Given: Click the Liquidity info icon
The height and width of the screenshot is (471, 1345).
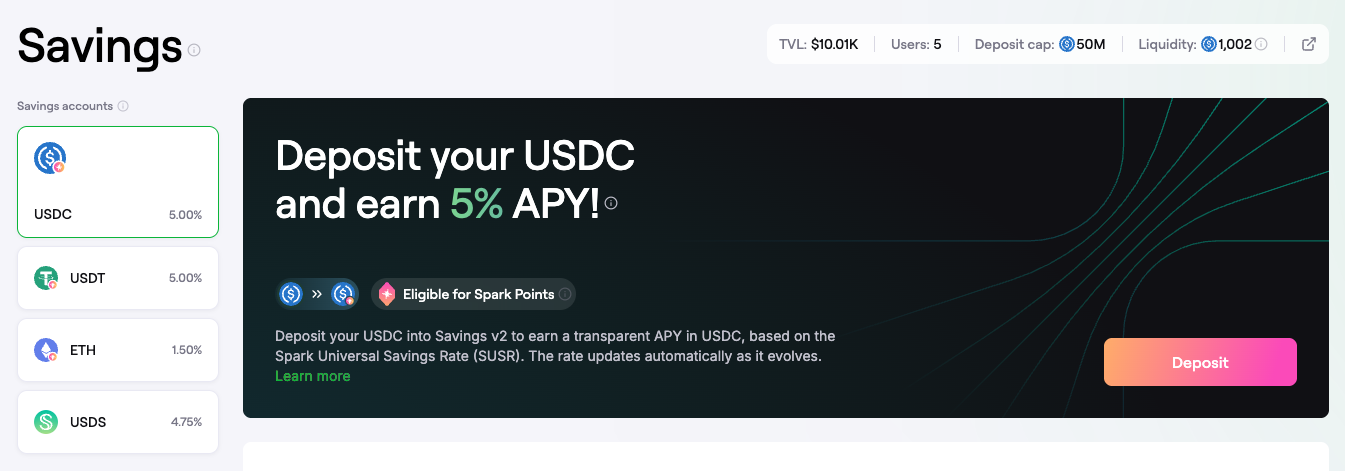Looking at the screenshot, I should click(x=1261, y=44).
